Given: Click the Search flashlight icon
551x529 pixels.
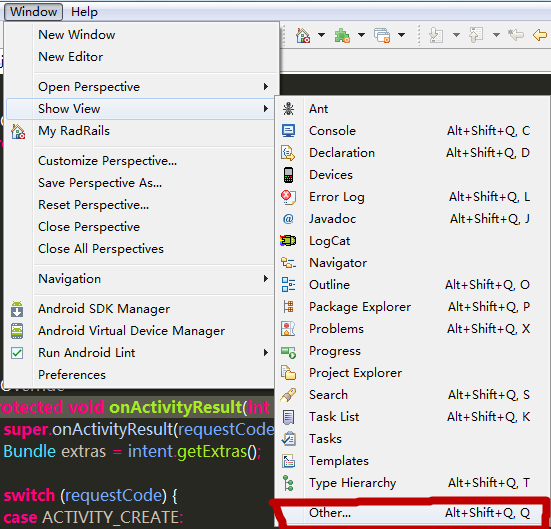Looking at the screenshot, I should point(288,395).
